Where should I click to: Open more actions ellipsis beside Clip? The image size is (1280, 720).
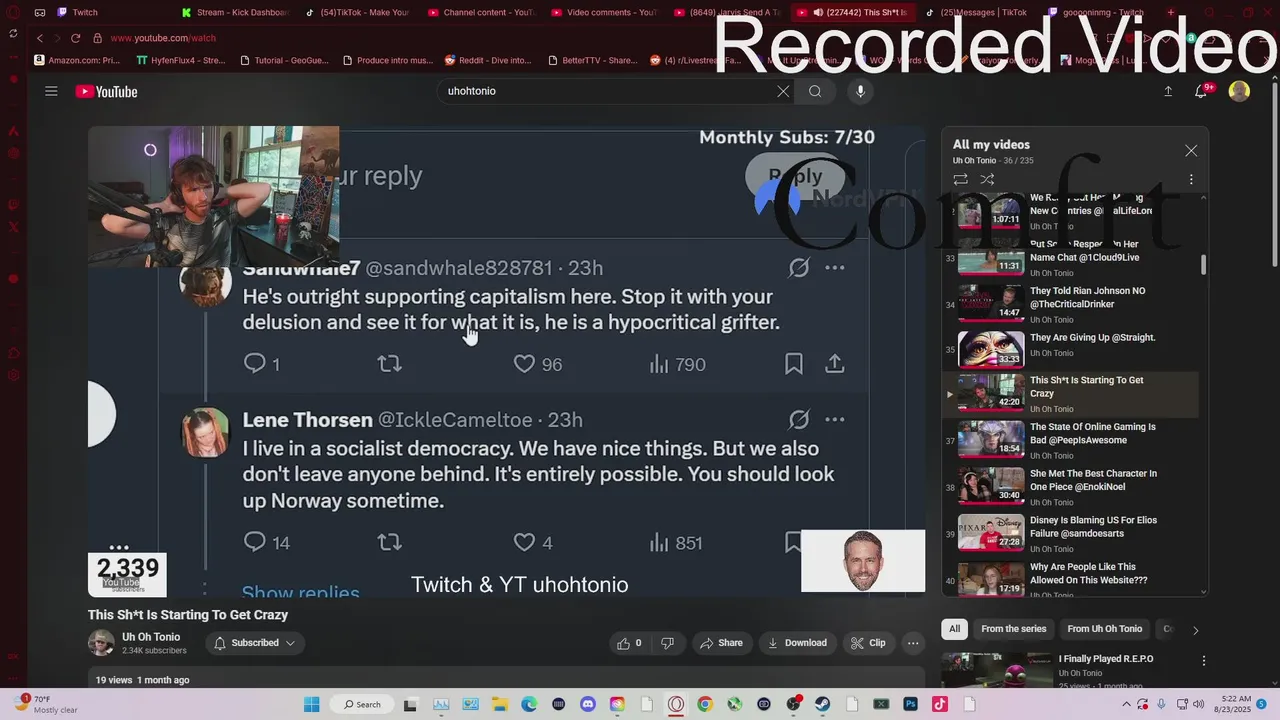point(913,643)
